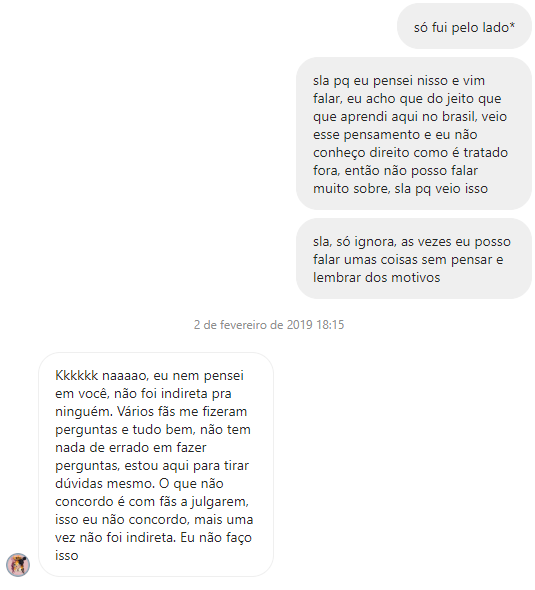
Task: Click the line "dúvidas mesmo. O que não"
Action: tap(139, 484)
